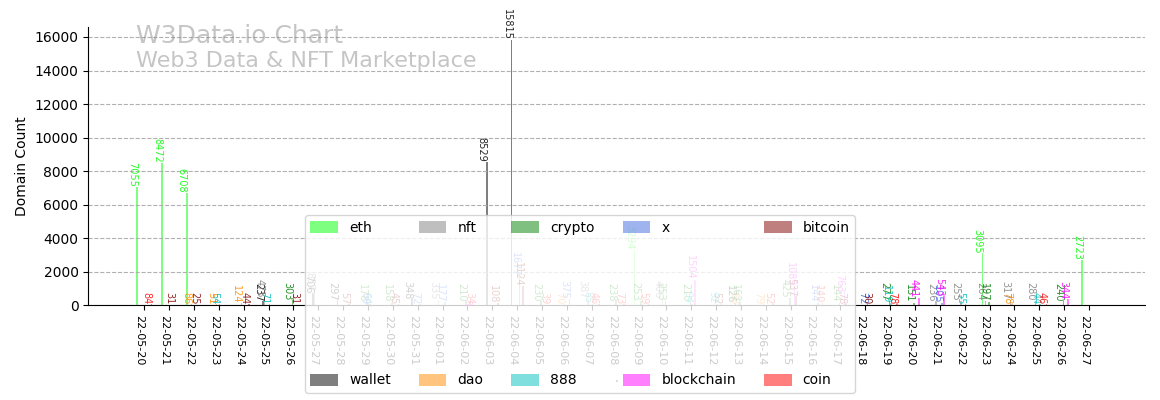Click the crypto legend color swatch
Screen dimensions: 1160x400
pos(525,228)
